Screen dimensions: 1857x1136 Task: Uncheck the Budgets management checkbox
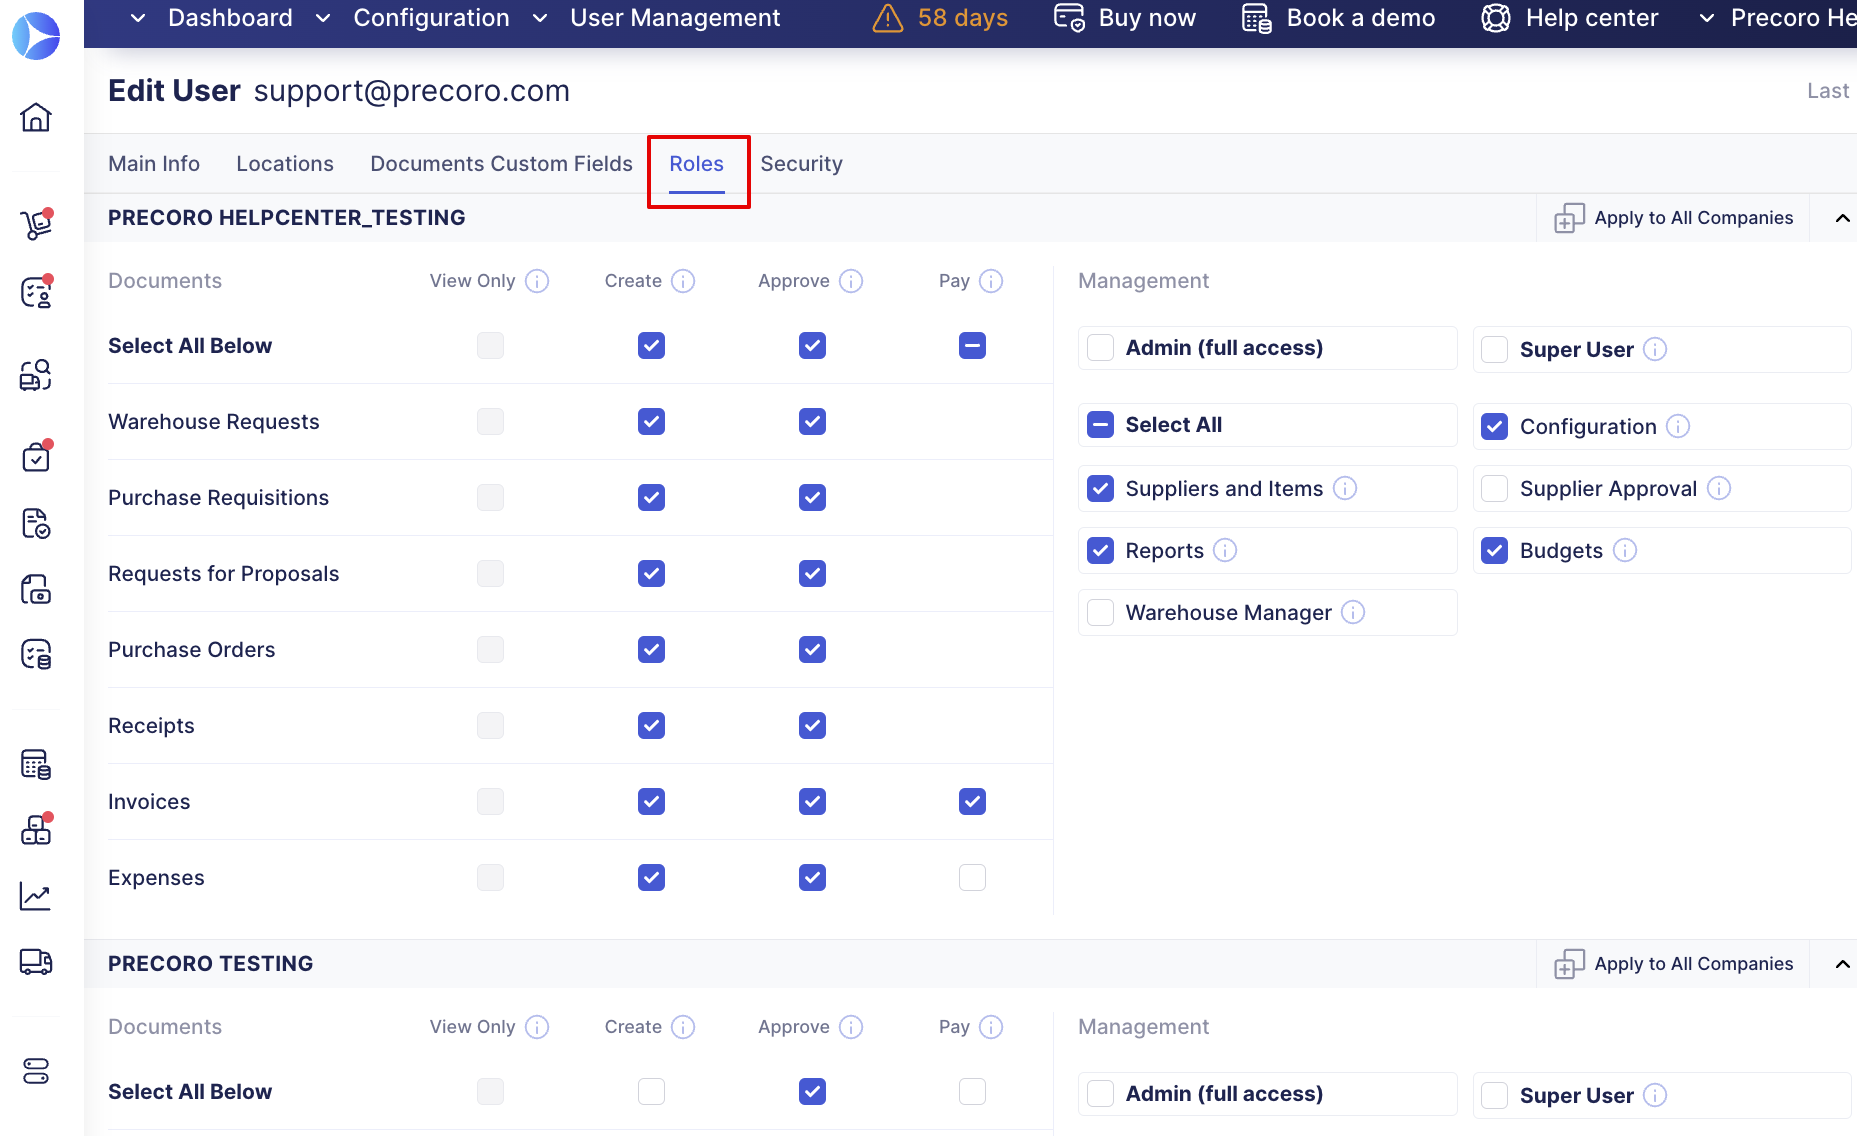(1494, 550)
